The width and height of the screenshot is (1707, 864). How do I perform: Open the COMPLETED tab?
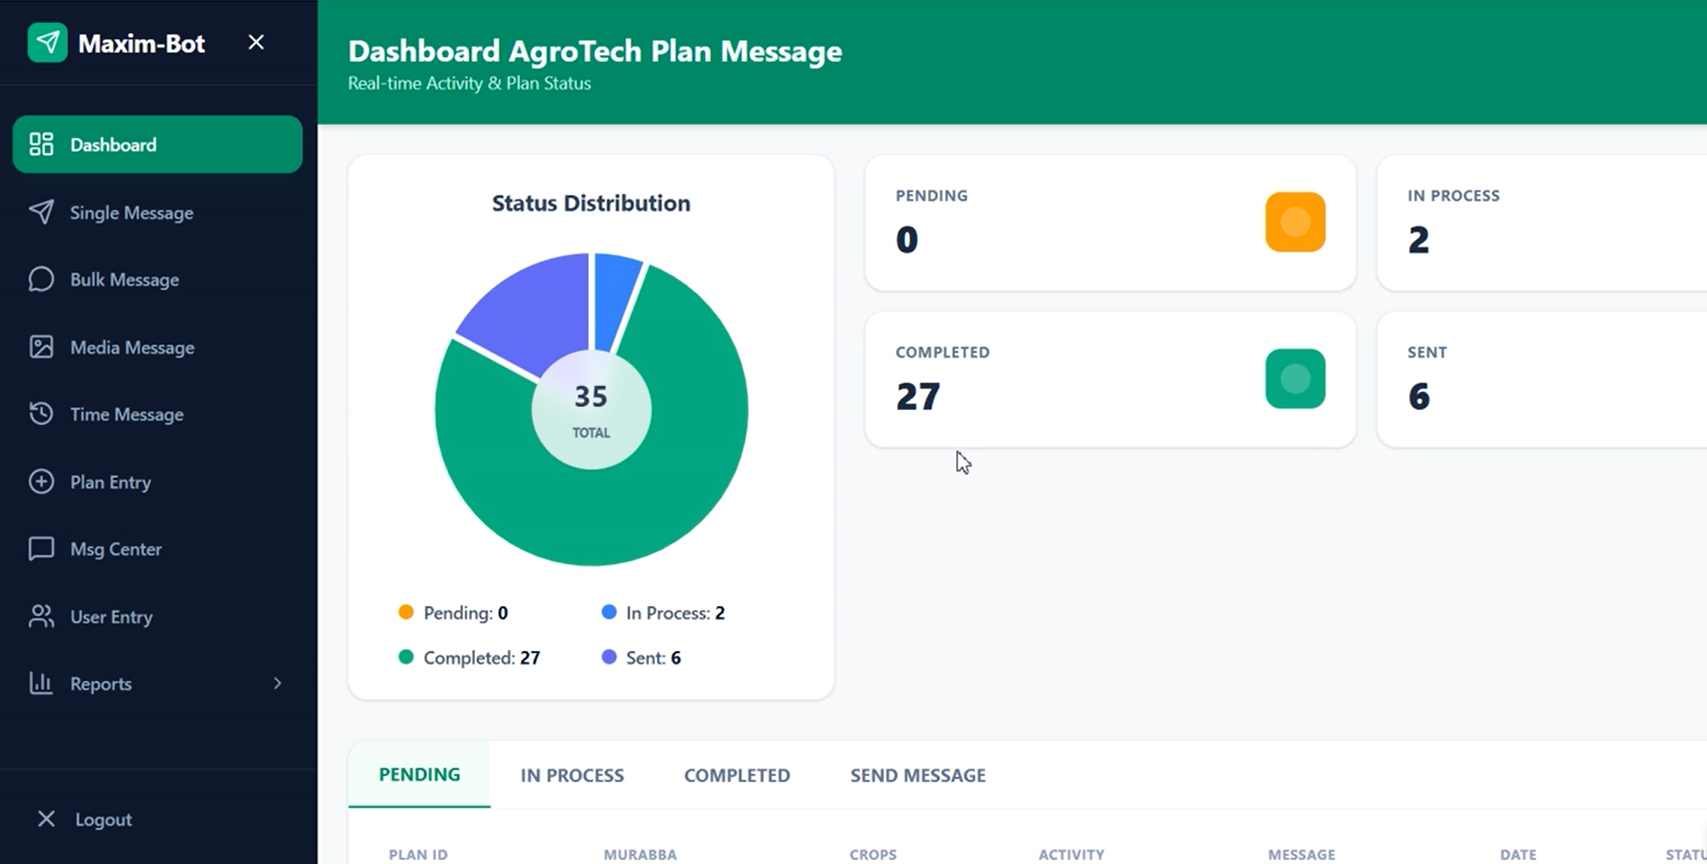point(737,775)
